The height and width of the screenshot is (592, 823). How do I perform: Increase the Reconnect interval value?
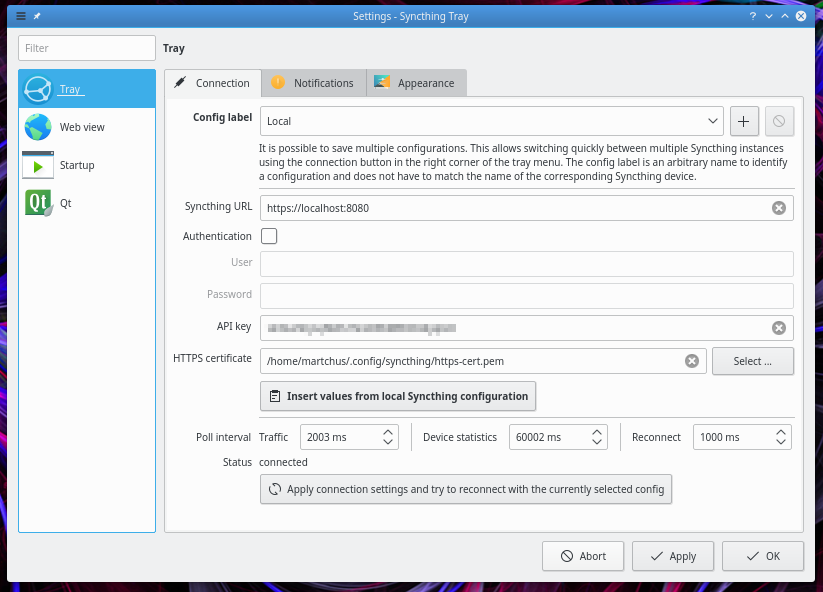tap(780, 432)
